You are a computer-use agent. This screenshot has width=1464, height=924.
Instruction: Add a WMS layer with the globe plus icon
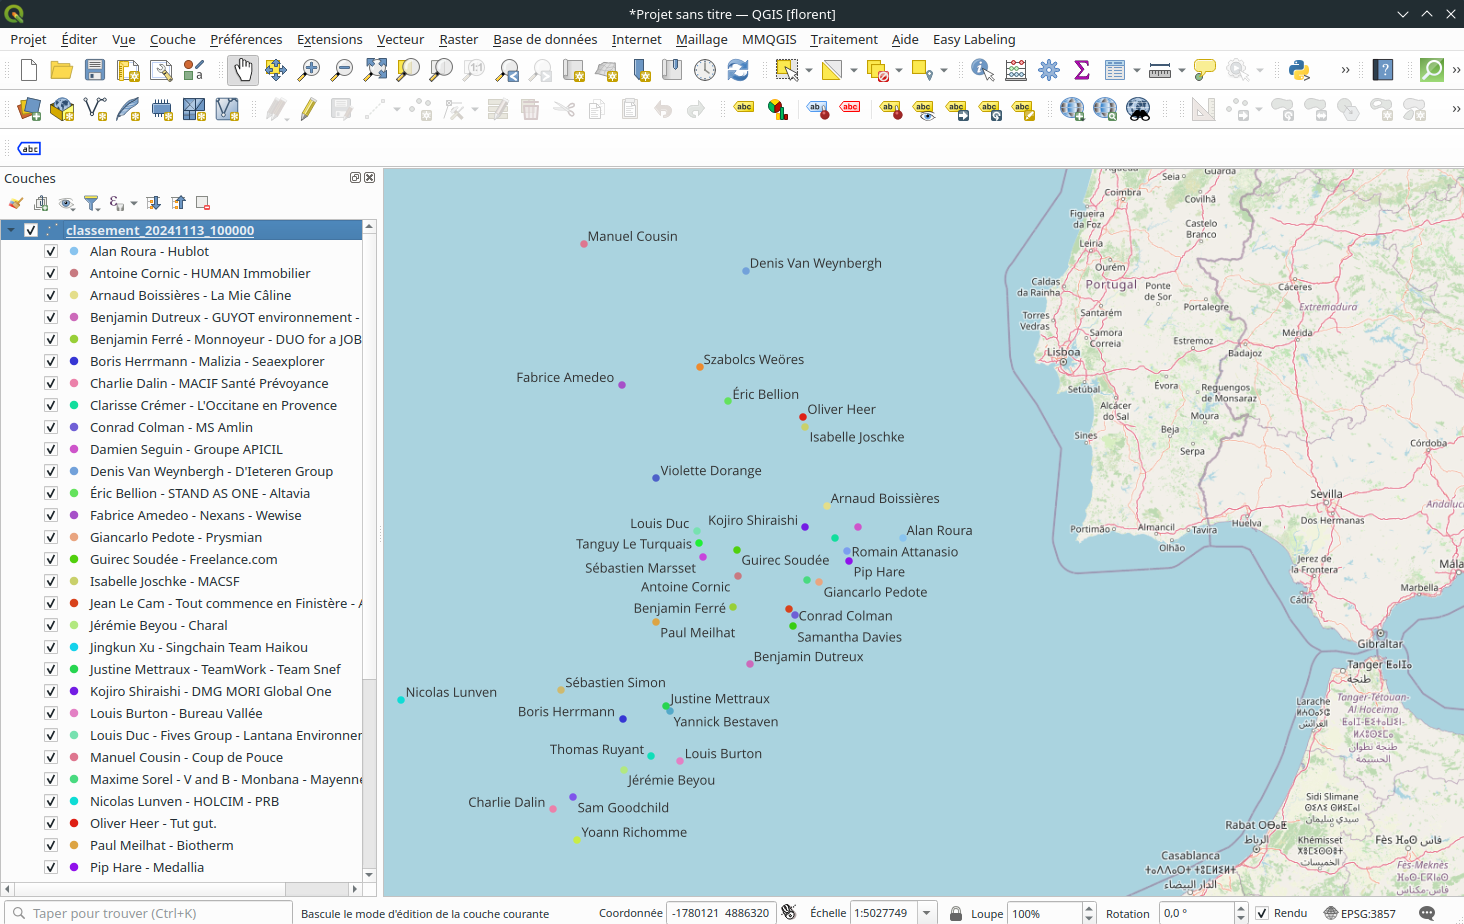[1072, 109]
